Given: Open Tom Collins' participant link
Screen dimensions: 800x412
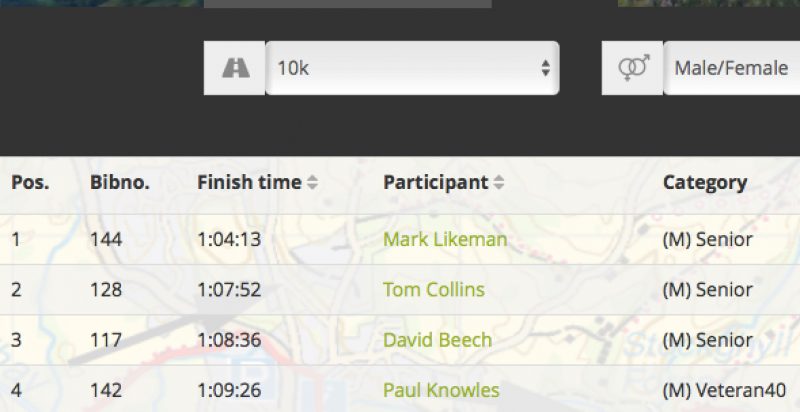Looking at the screenshot, I should tap(434, 290).
